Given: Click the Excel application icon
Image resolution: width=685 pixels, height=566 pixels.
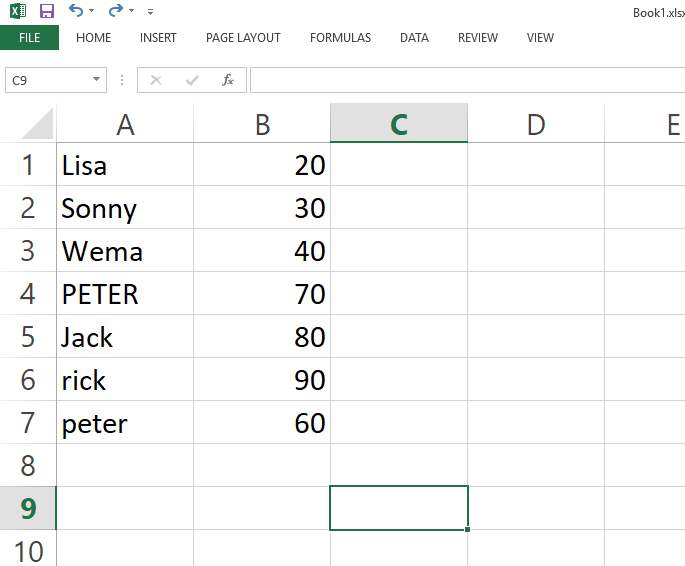Looking at the screenshot, I should tap(18, 11).
